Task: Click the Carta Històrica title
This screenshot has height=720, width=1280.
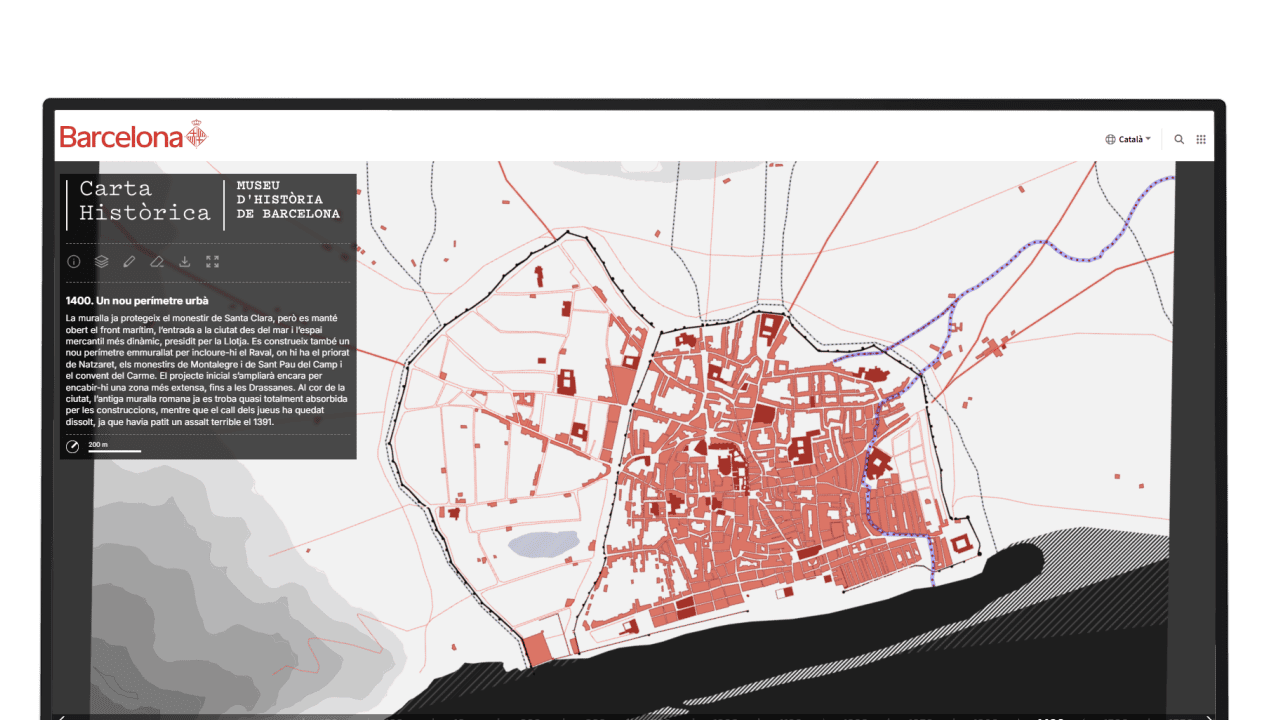Action: (144, 201)
